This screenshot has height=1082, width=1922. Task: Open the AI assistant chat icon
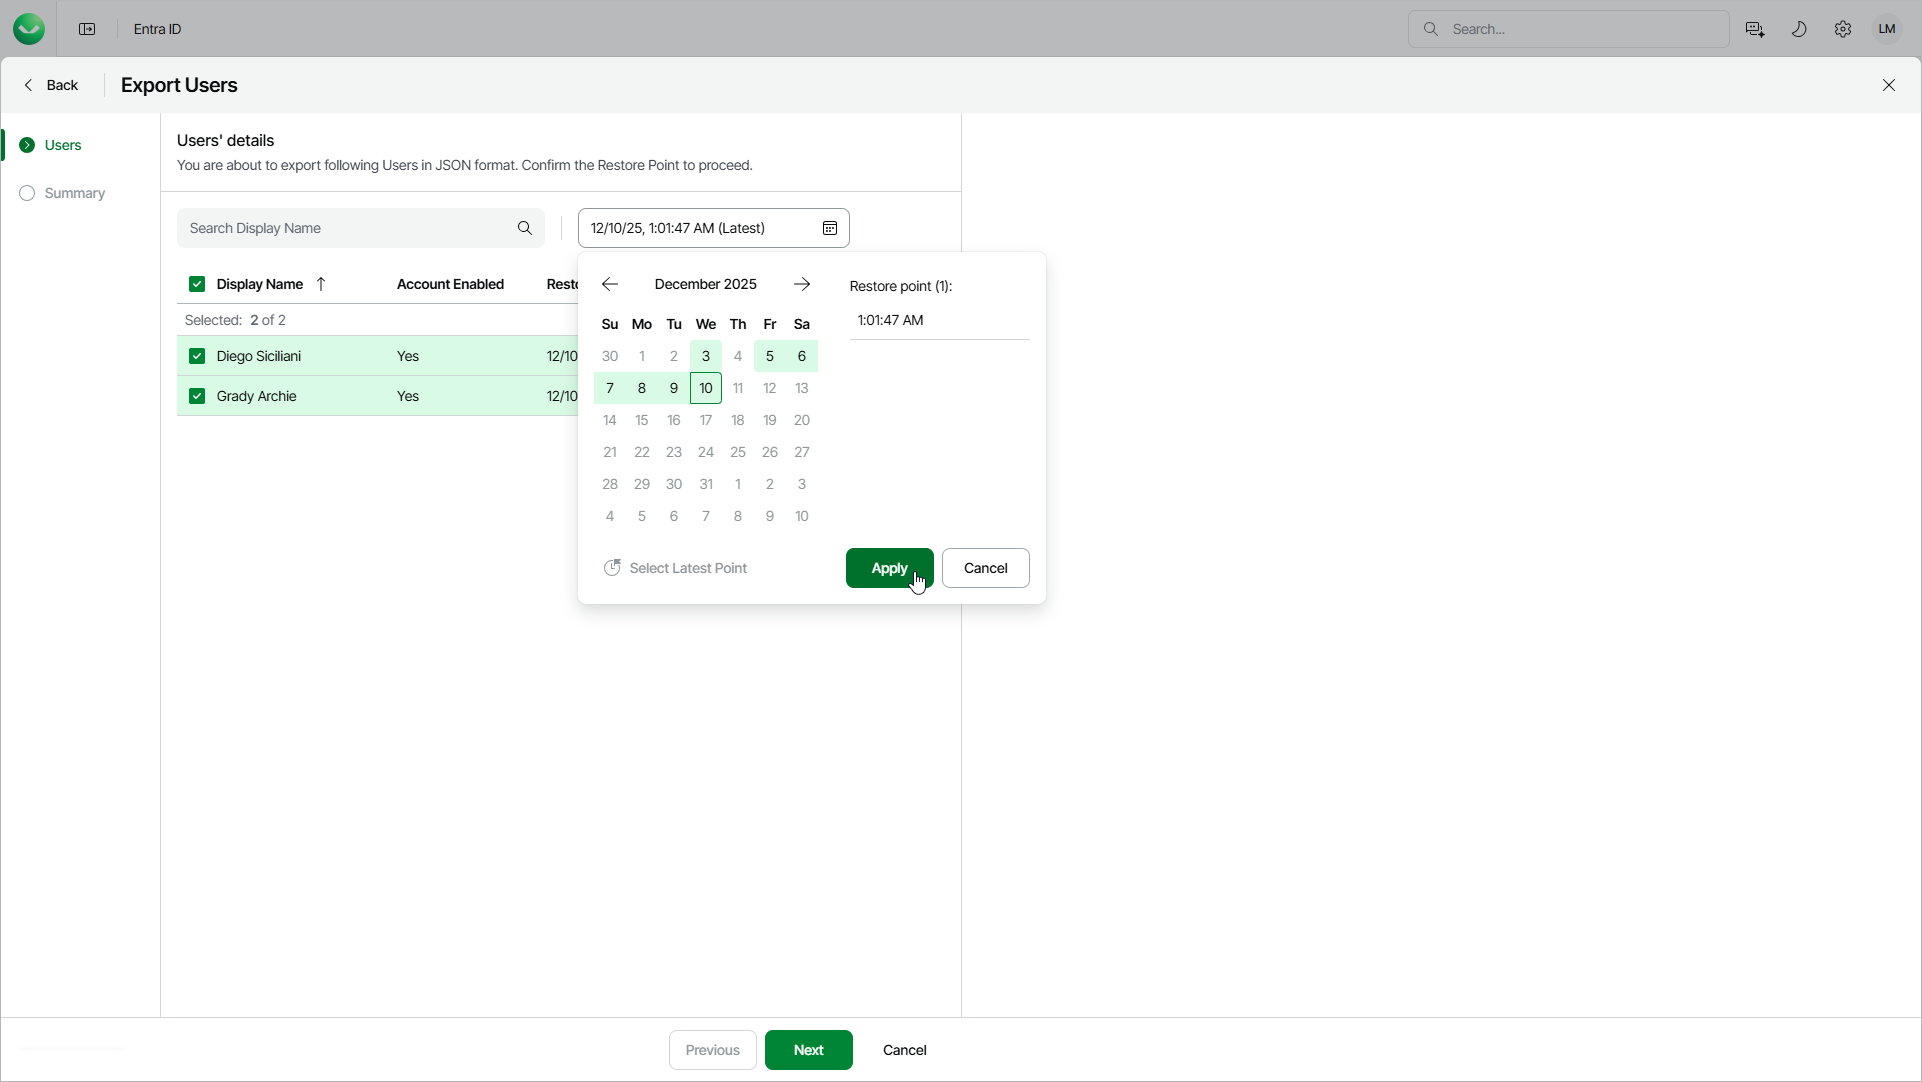[1755, 29]
